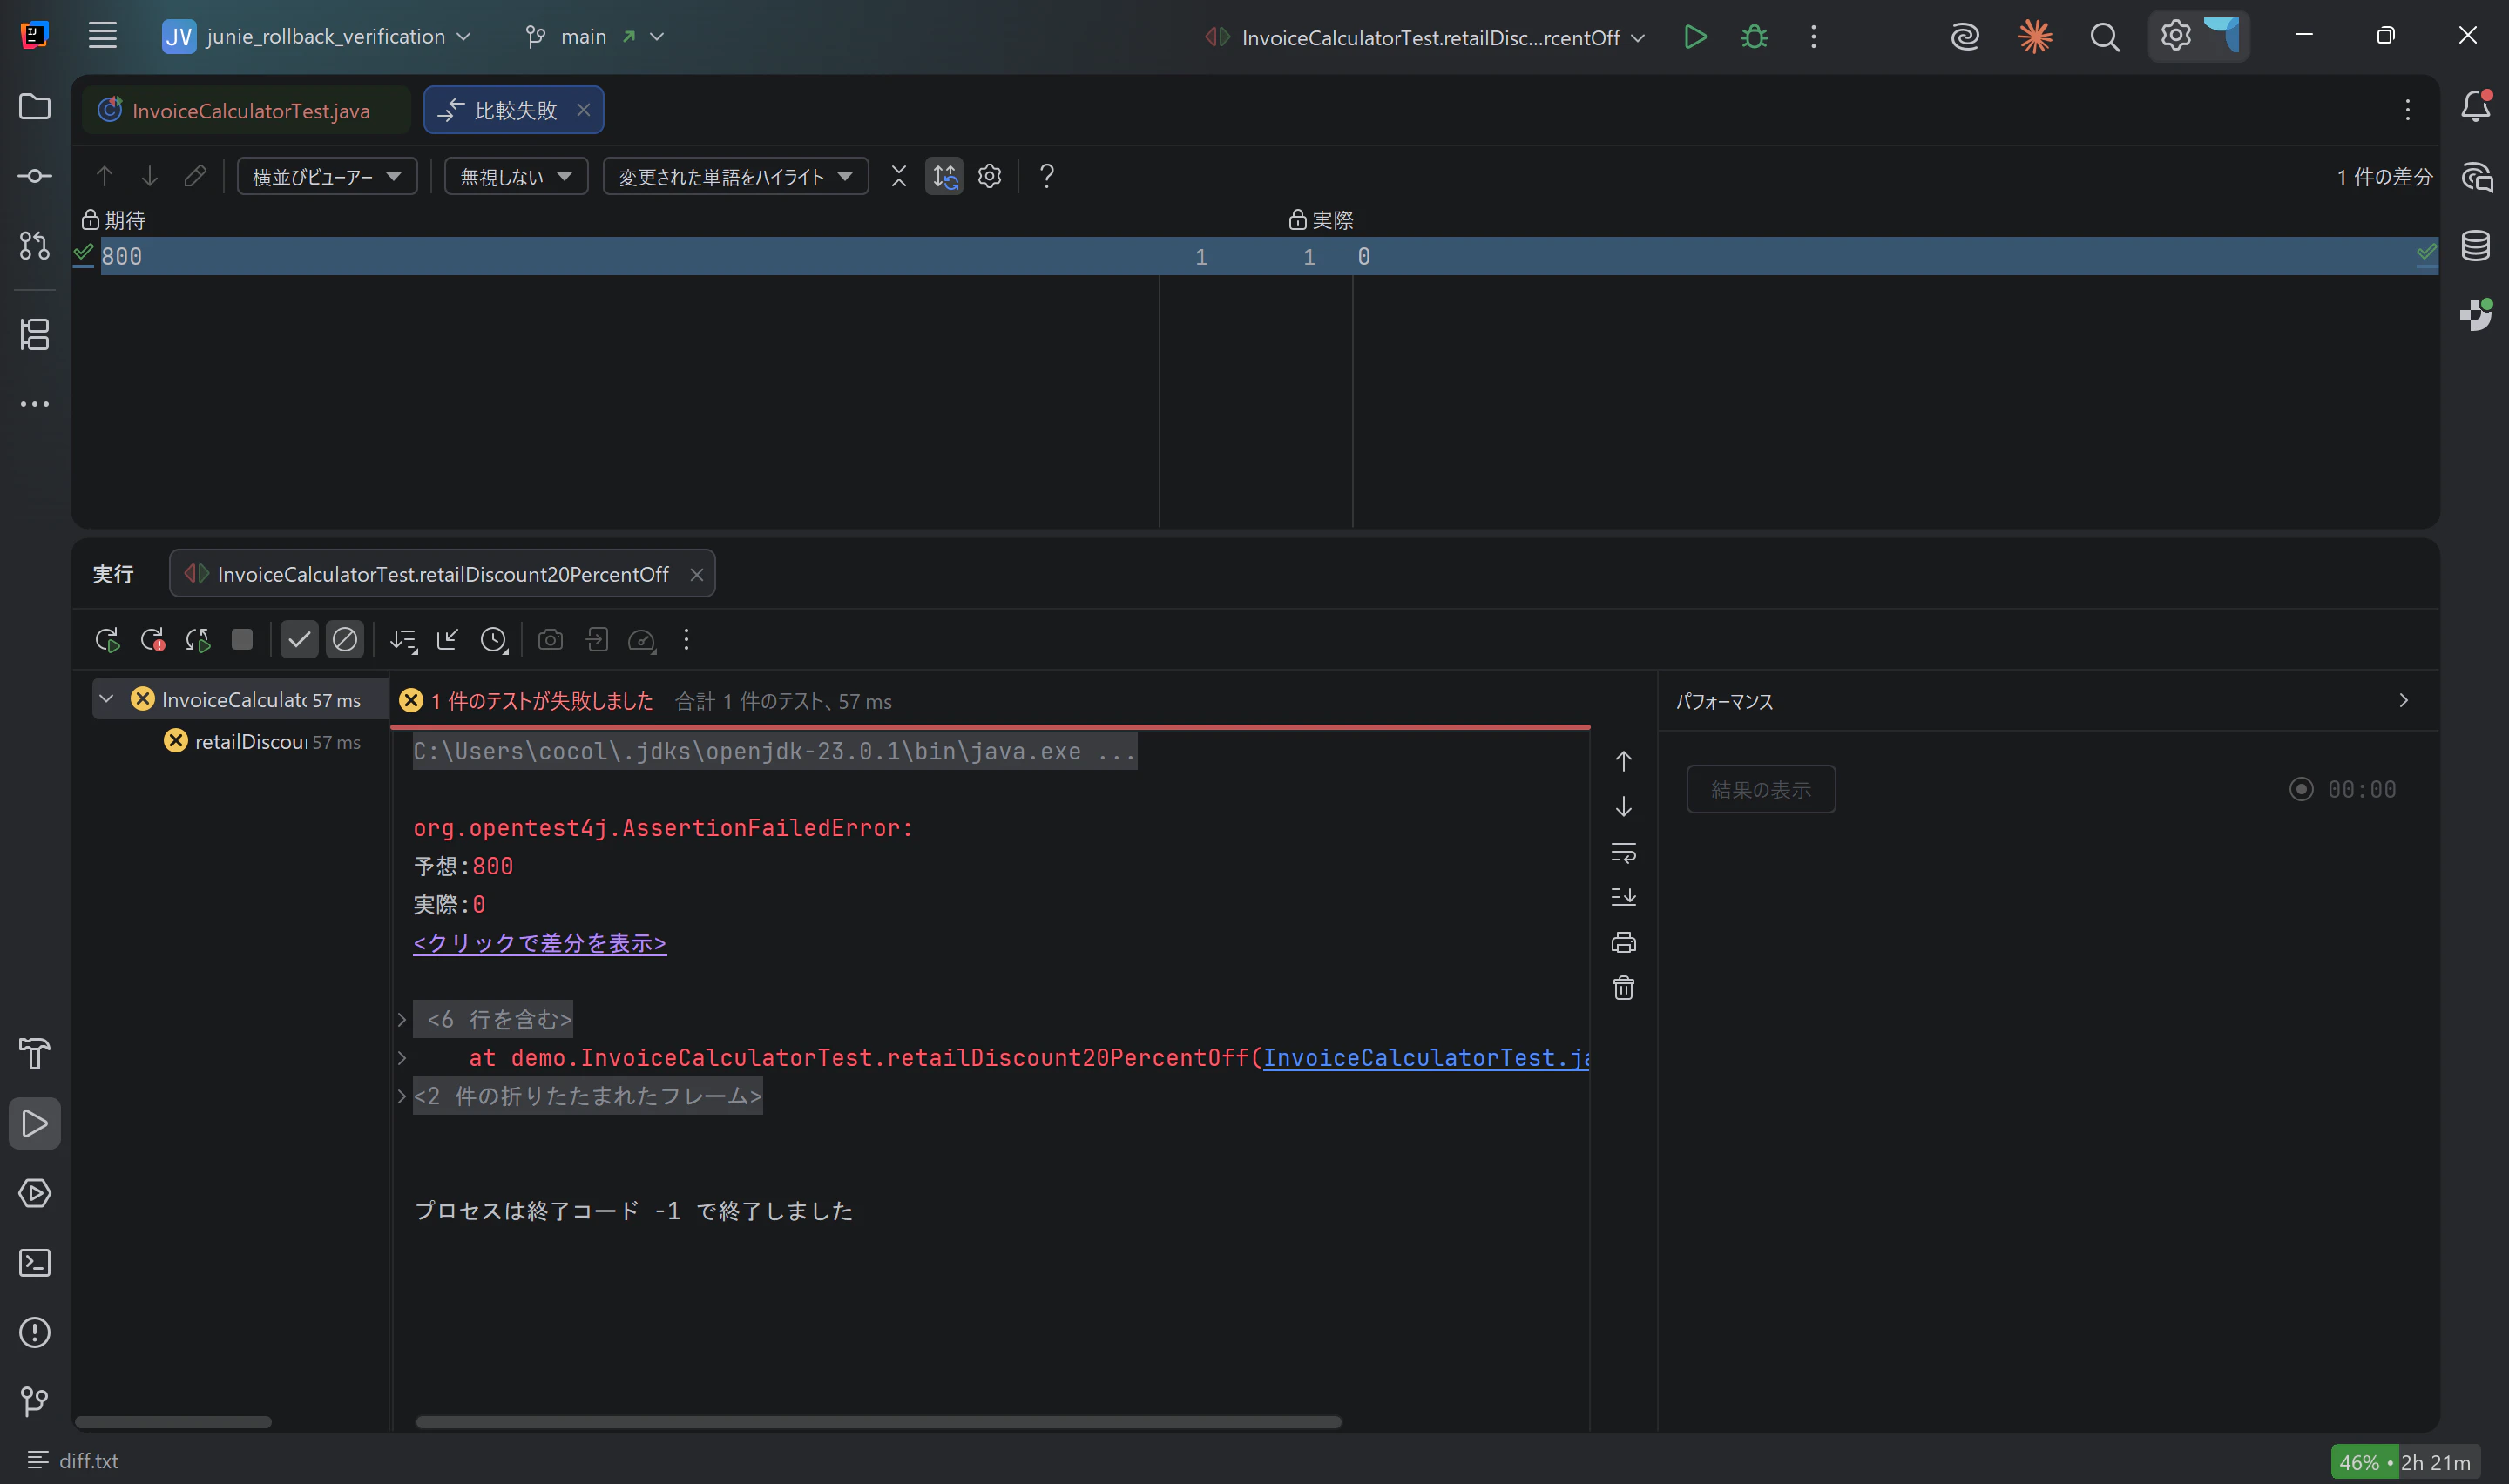Open Search Everywhere magnifier
Image resolution: width=2509 pixels, height=1484 pixels.
pyautogui.click(x=2104, y=37)
